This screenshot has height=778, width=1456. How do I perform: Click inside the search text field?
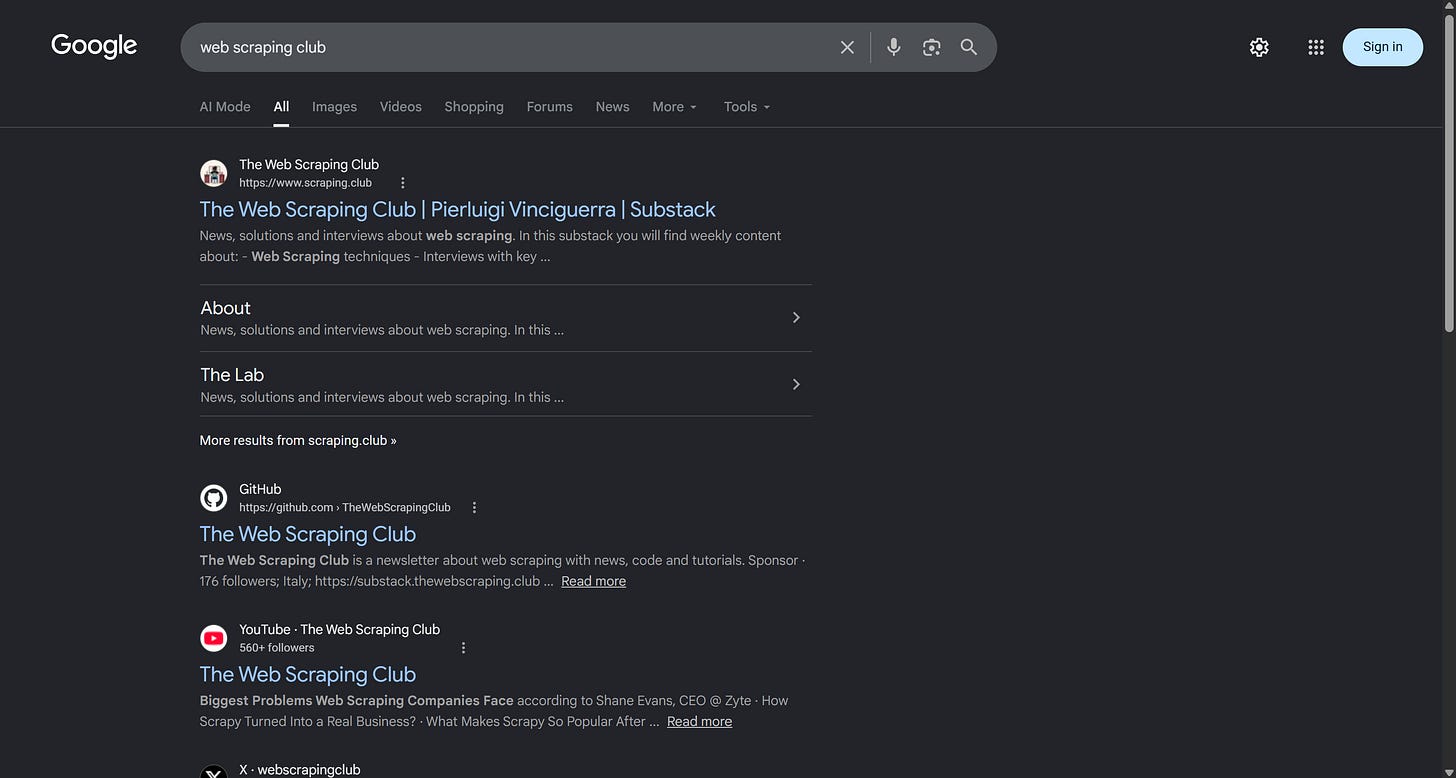pos(510,47)
